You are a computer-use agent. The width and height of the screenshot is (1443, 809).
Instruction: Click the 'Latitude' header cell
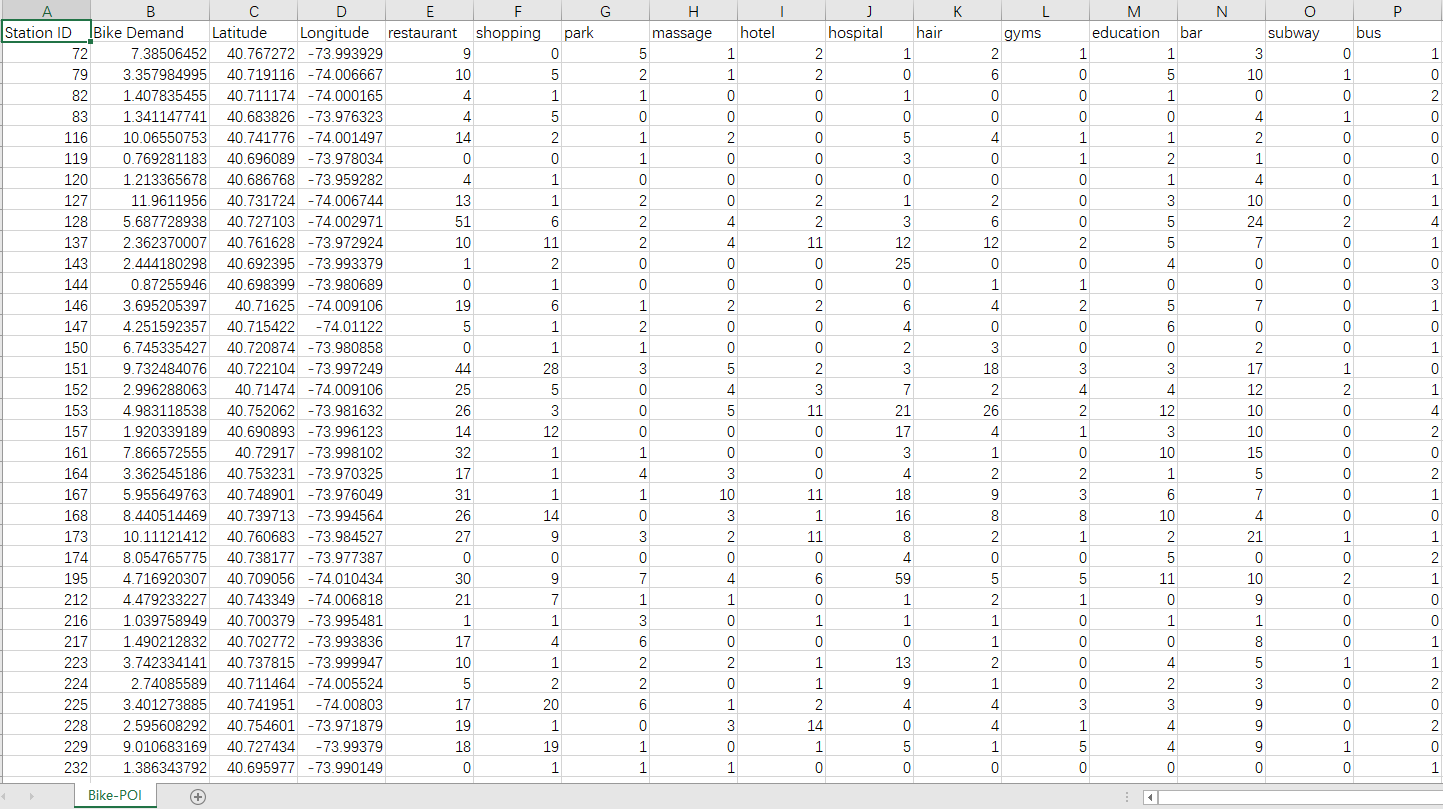pyautogui.click(x=254, y=32)
